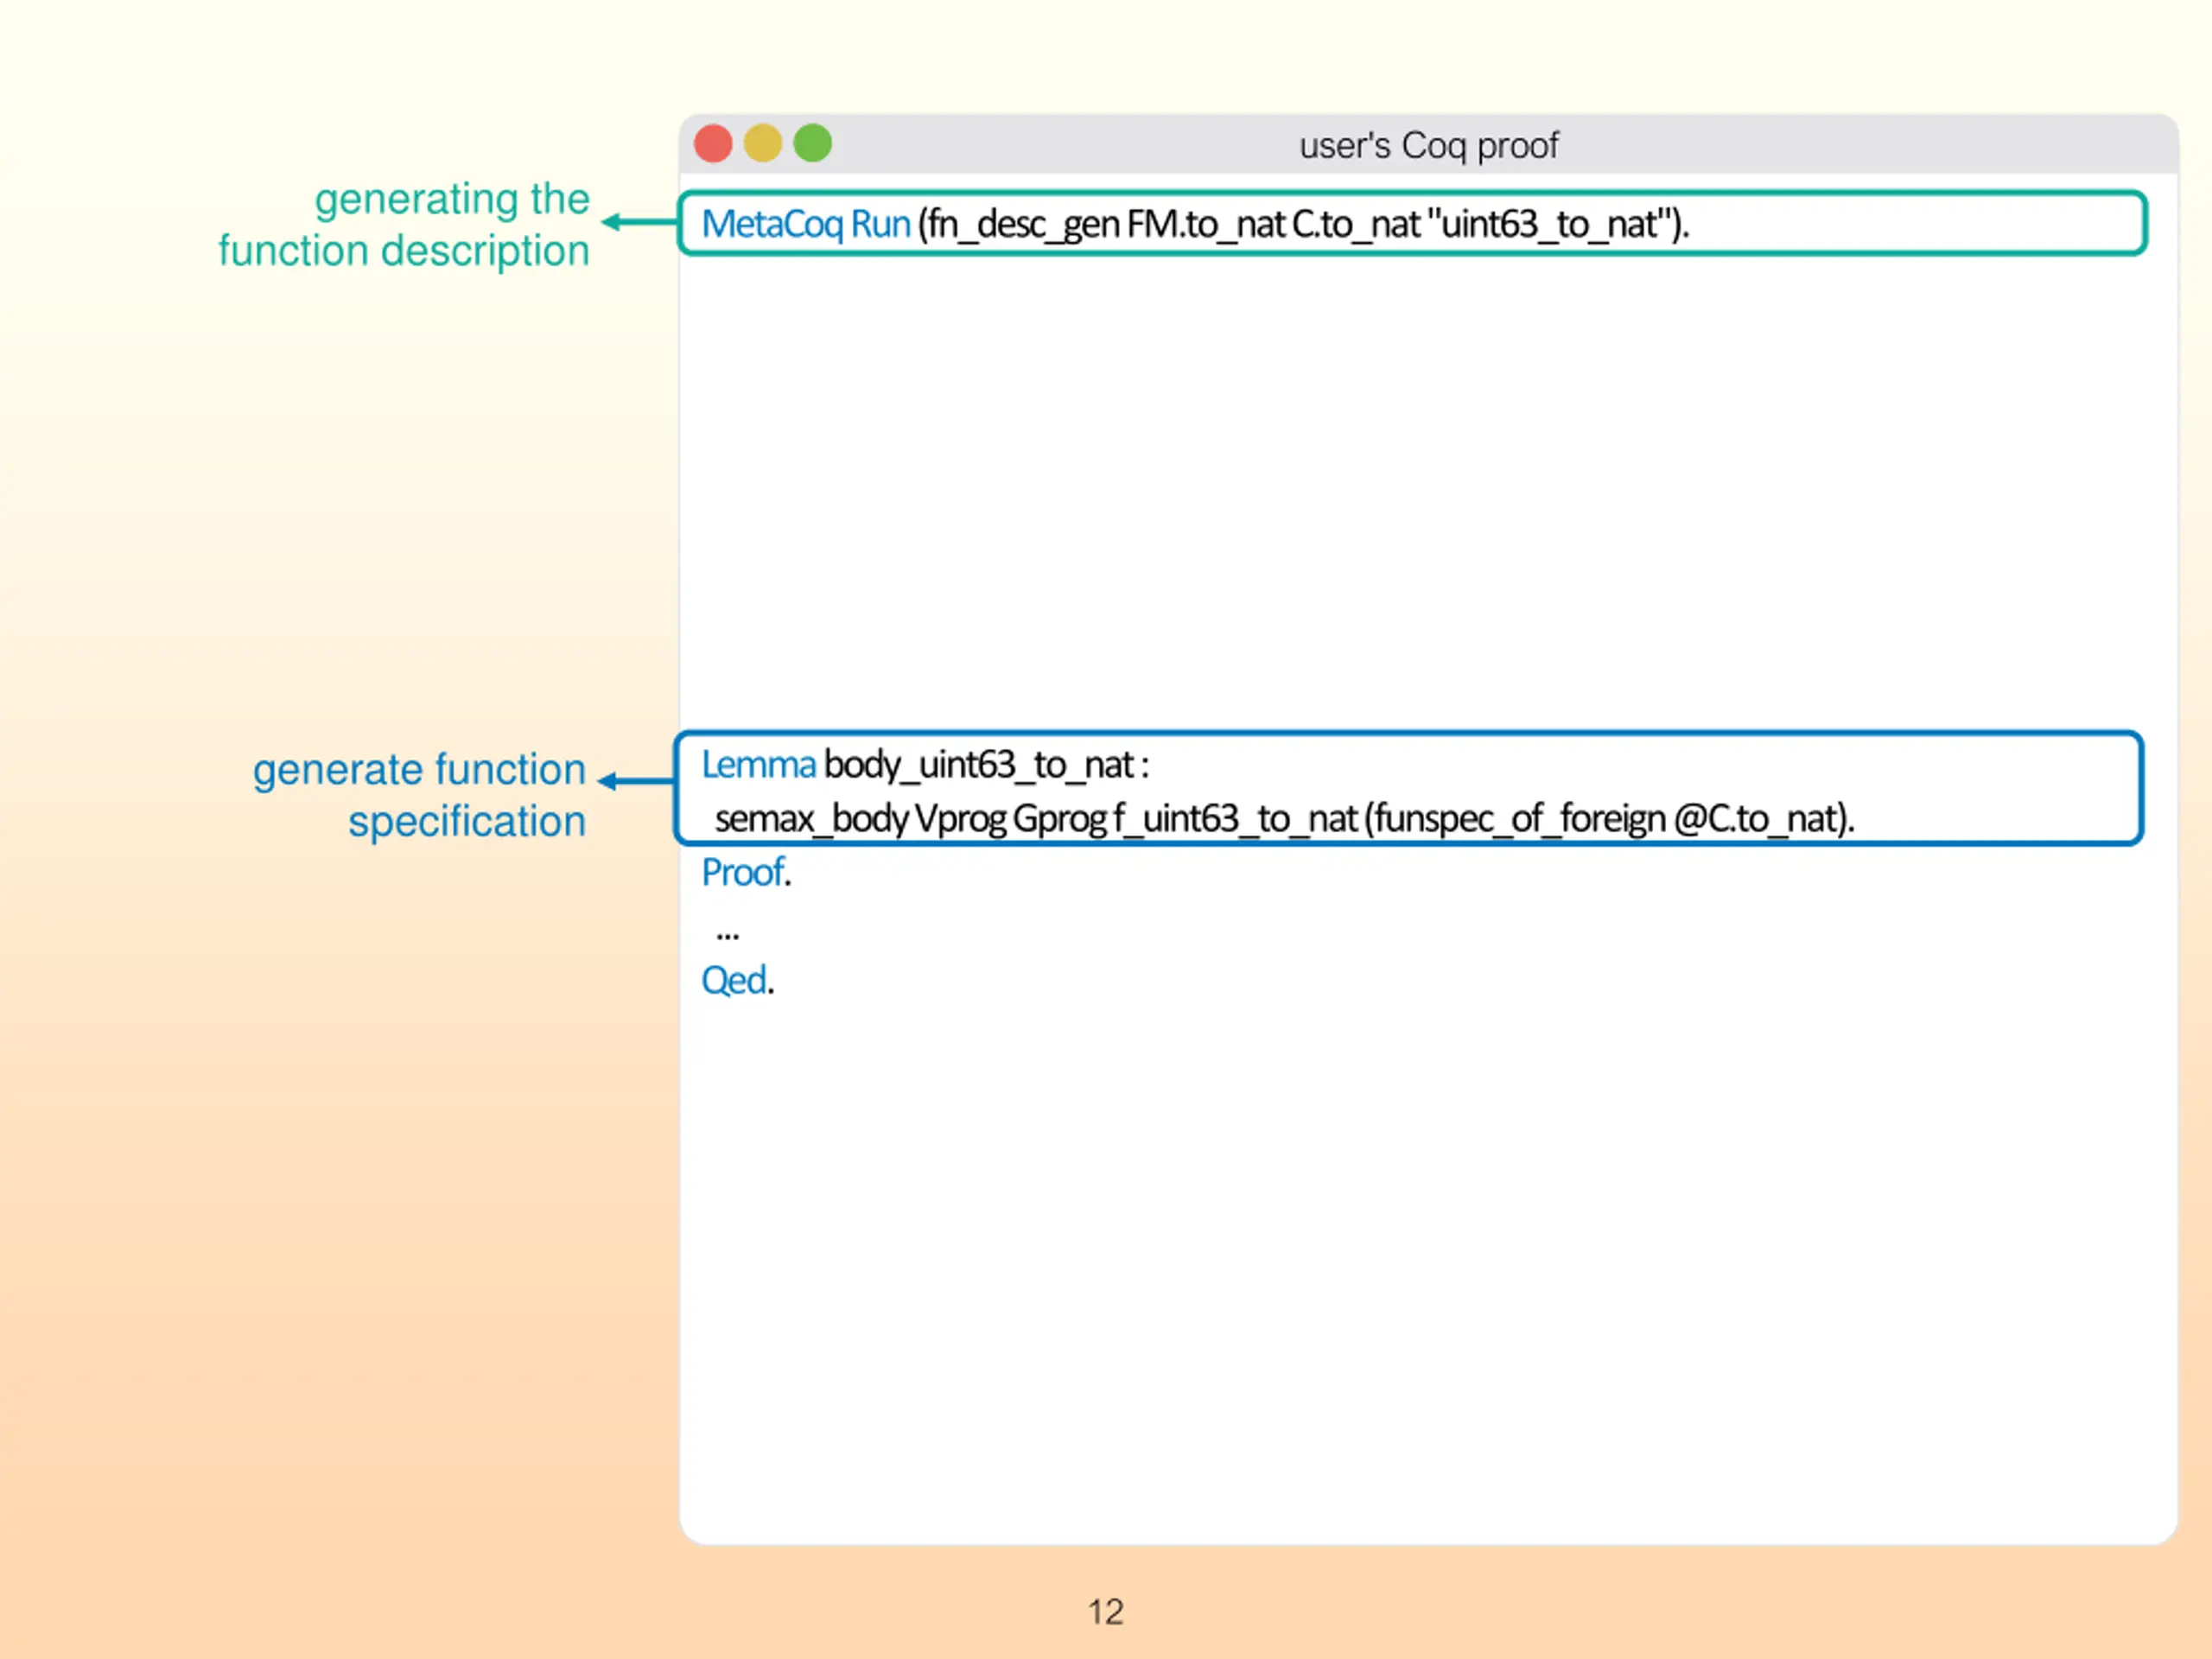Click the "Lemma" keyword
The width and height of the screenshot is (2212, 1659).
[x=758, y=765]
